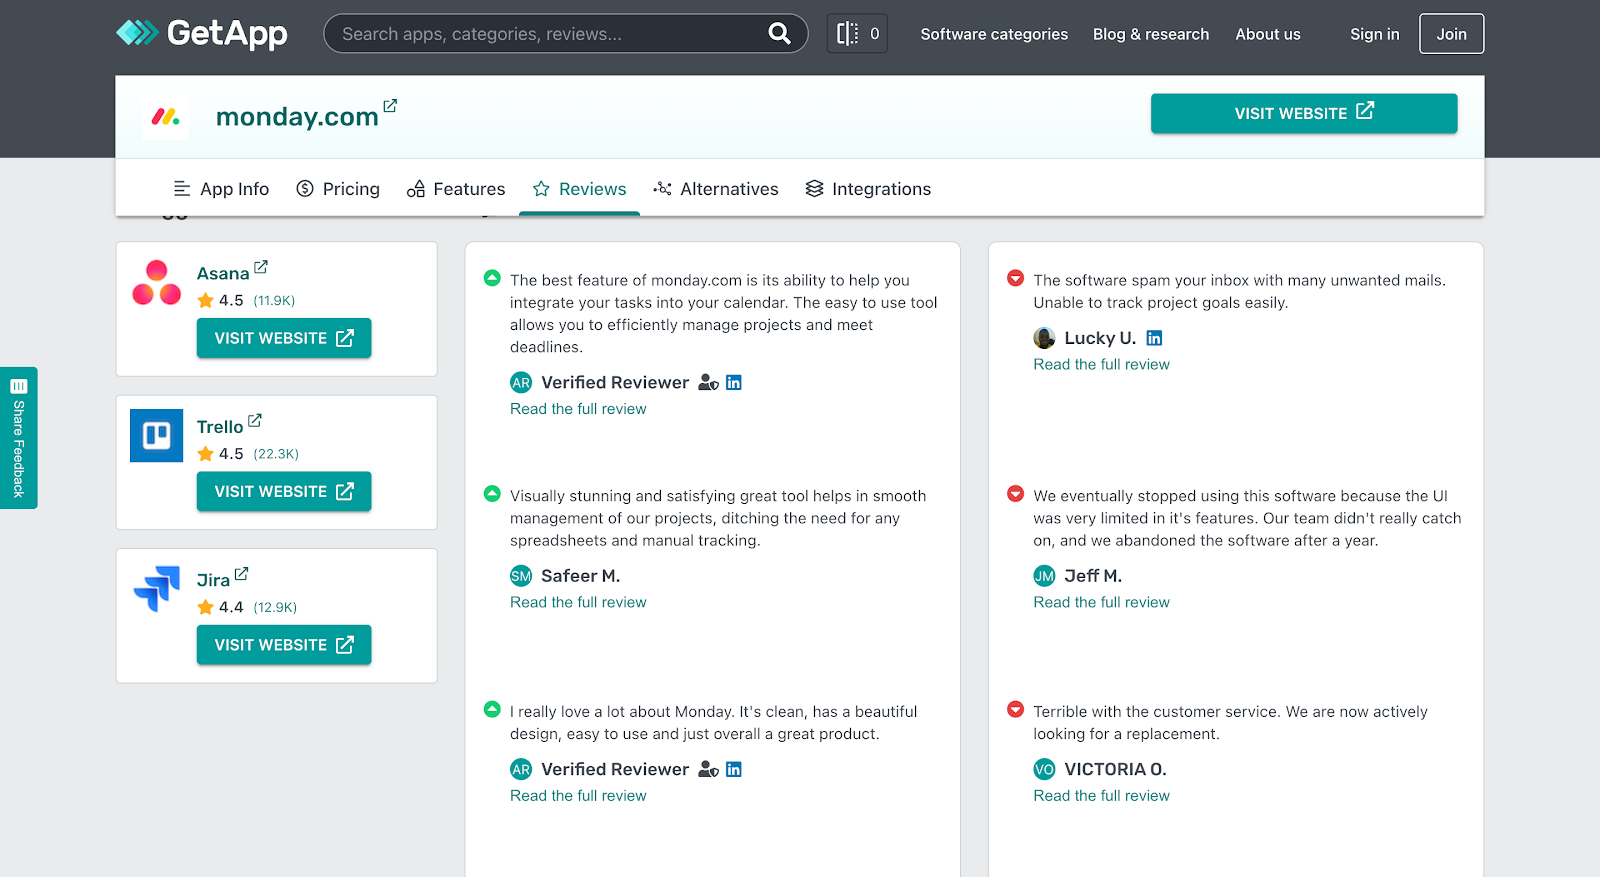Click Lucky U.'s profile photo
The image size is (1600, 877).
pos(1044,338)
